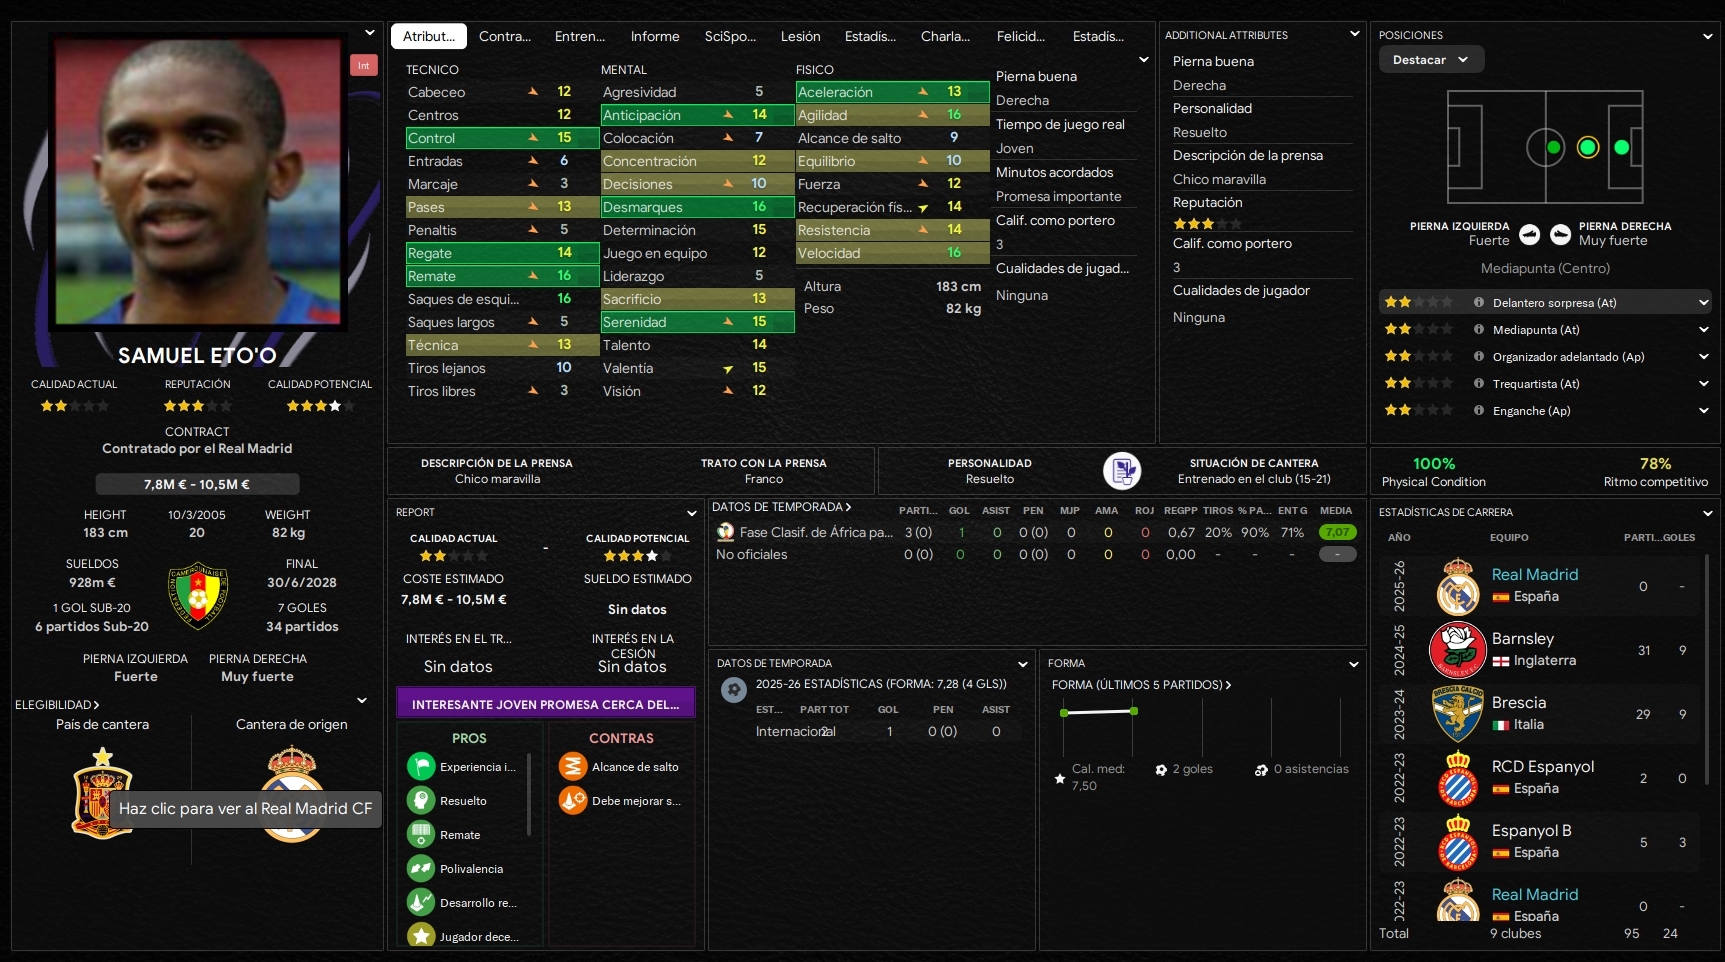Open the Destacar dropdown

point(1431,60)
